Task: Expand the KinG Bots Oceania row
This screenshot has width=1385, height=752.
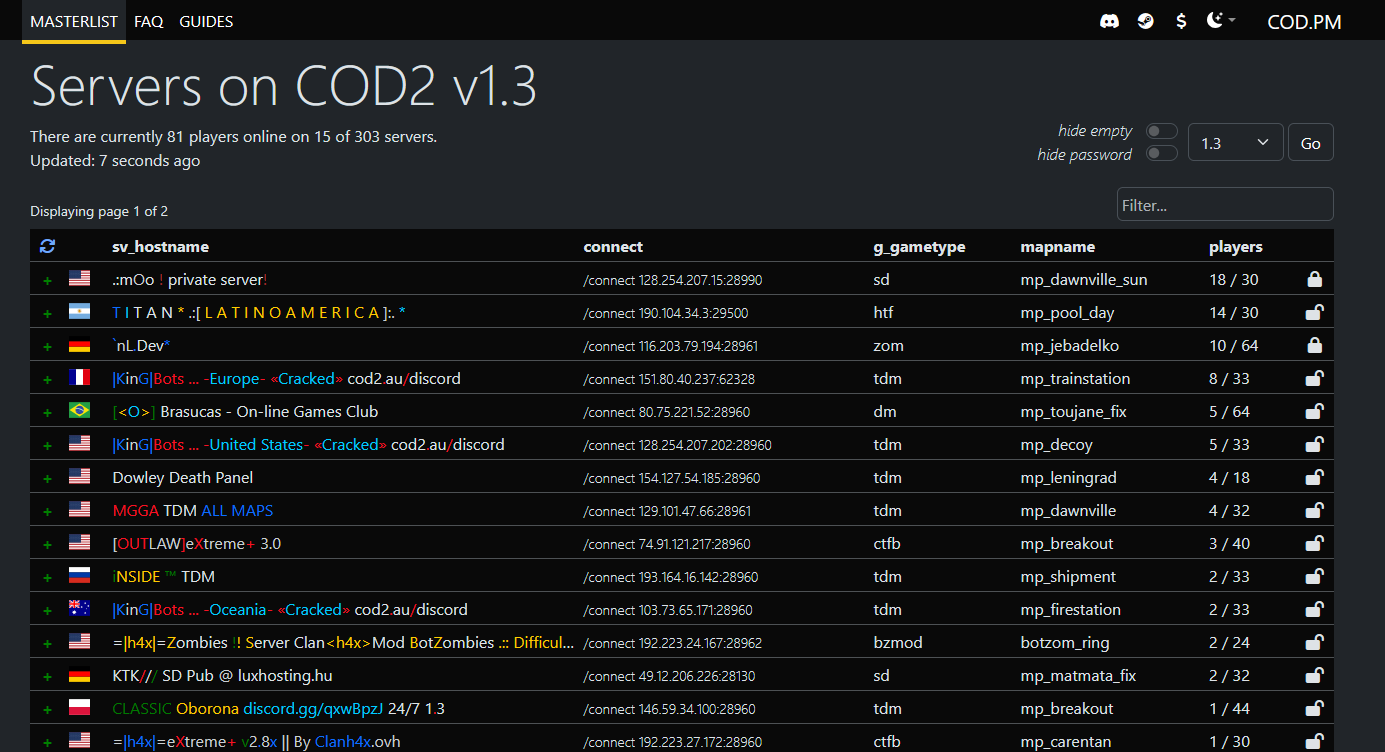Action: coord(47,611)
